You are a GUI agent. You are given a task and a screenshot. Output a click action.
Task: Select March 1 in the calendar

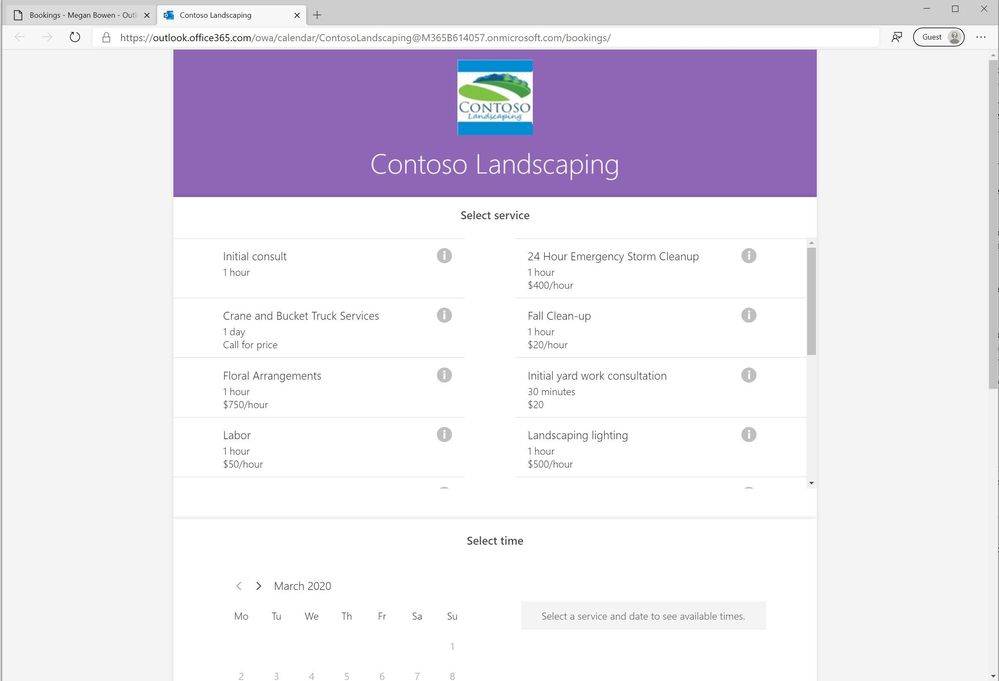[x=452, y=646]
